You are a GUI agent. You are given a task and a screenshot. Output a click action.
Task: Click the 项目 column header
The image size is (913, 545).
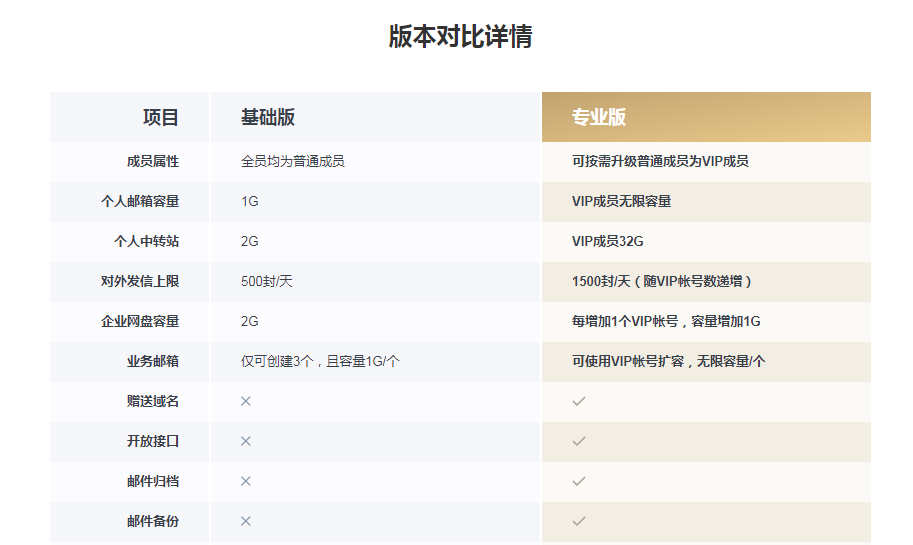pos(160,117)
